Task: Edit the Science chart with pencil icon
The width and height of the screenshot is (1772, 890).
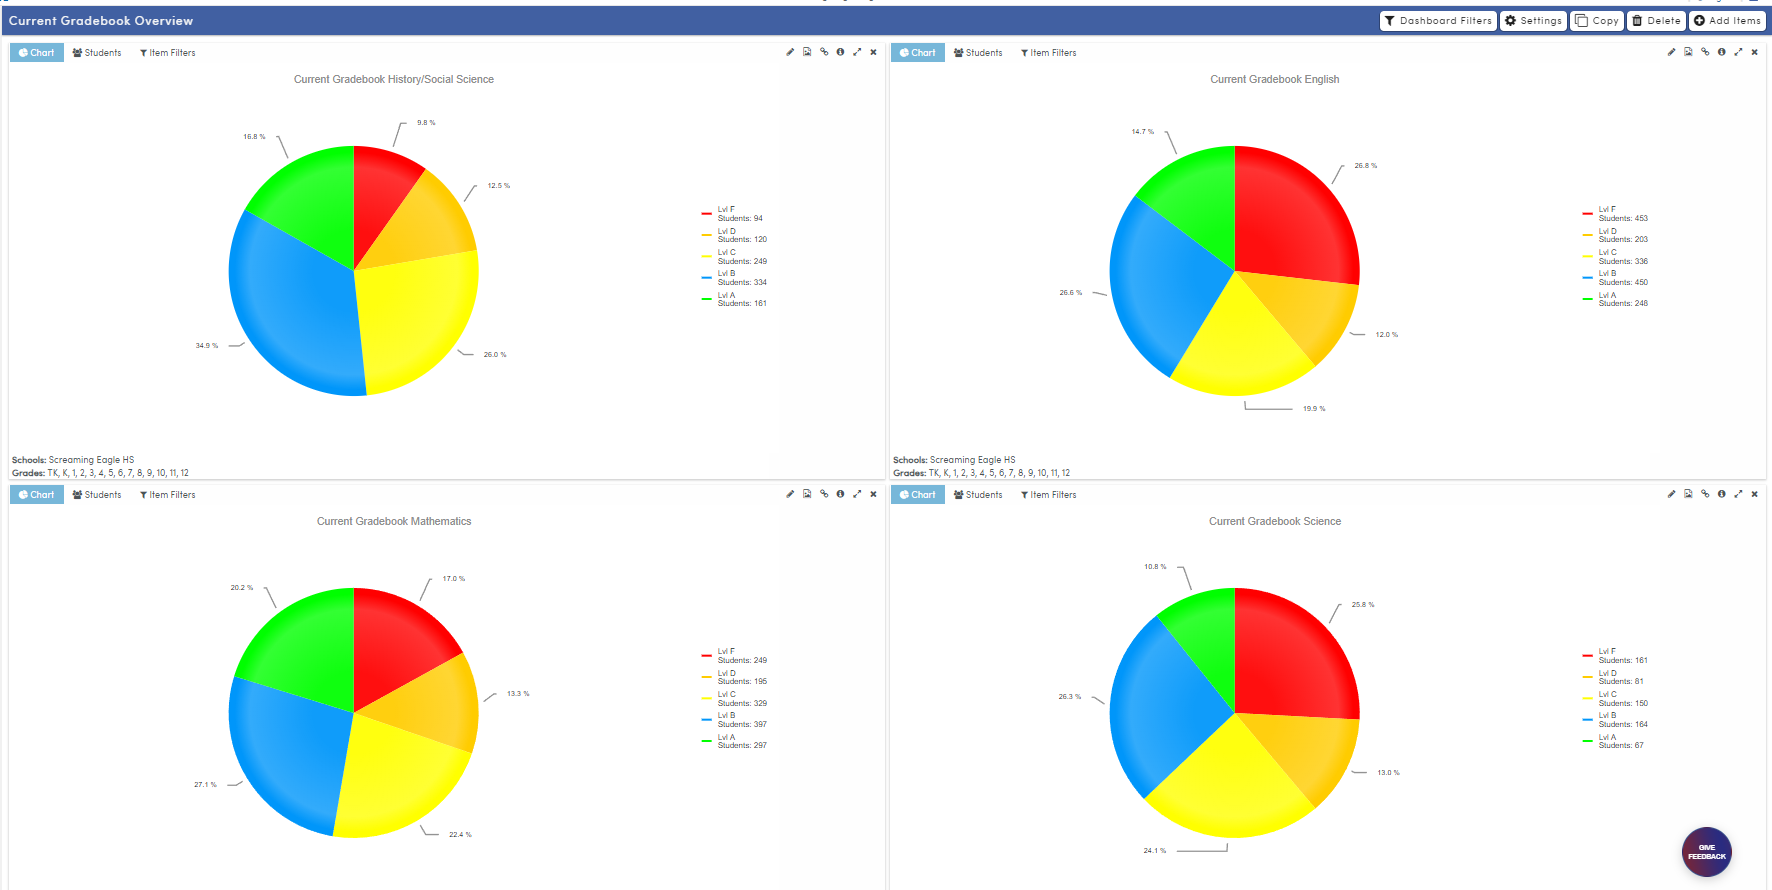Action: click(1671, 494)
